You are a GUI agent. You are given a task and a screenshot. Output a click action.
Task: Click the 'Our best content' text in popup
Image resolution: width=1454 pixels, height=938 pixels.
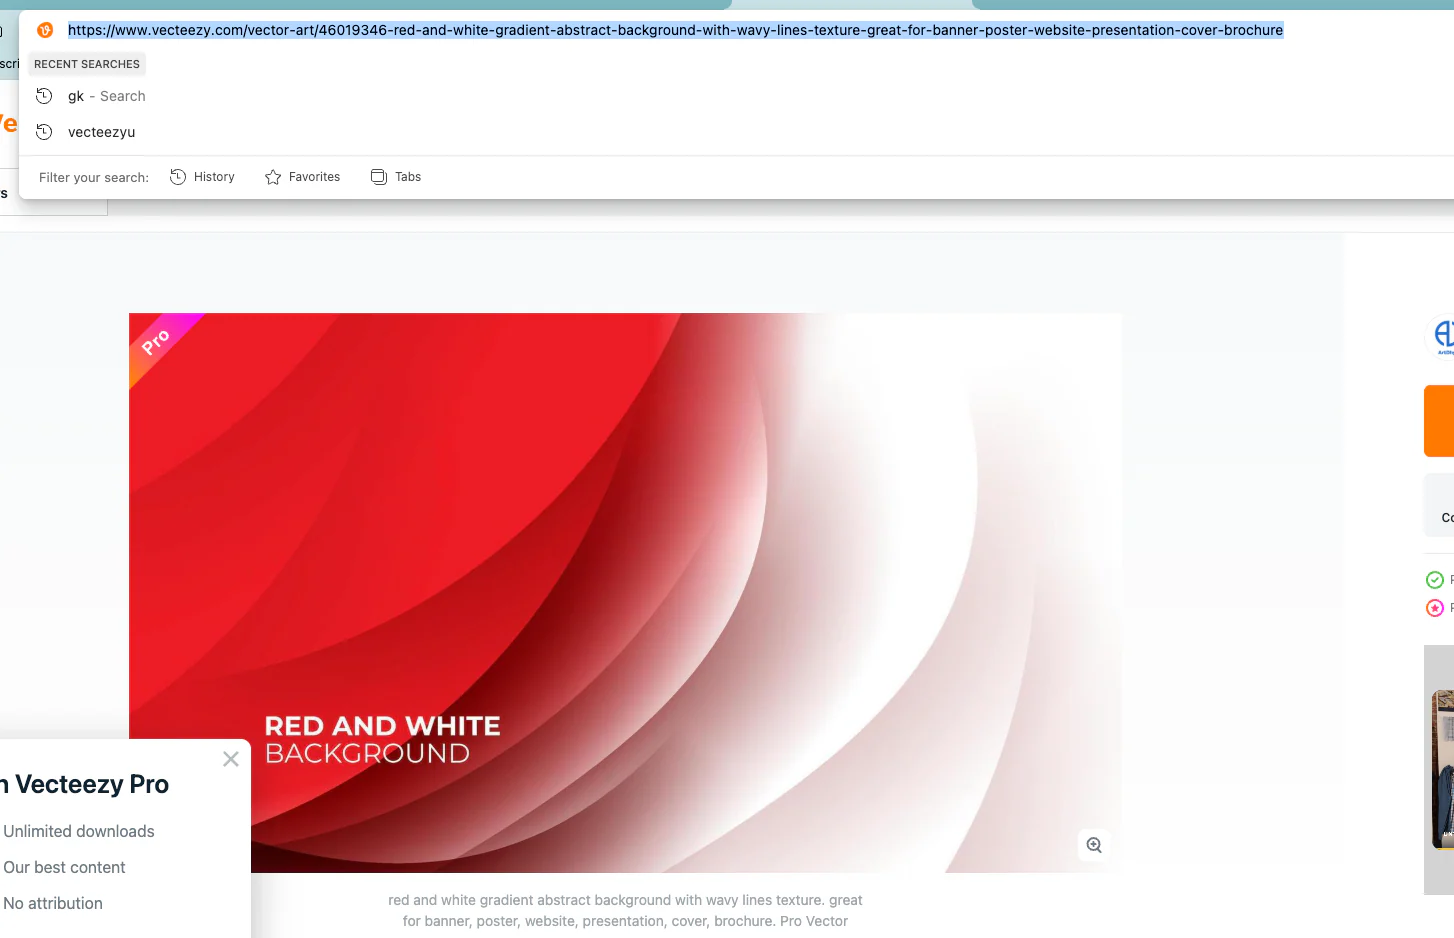(x=64, y=867)
